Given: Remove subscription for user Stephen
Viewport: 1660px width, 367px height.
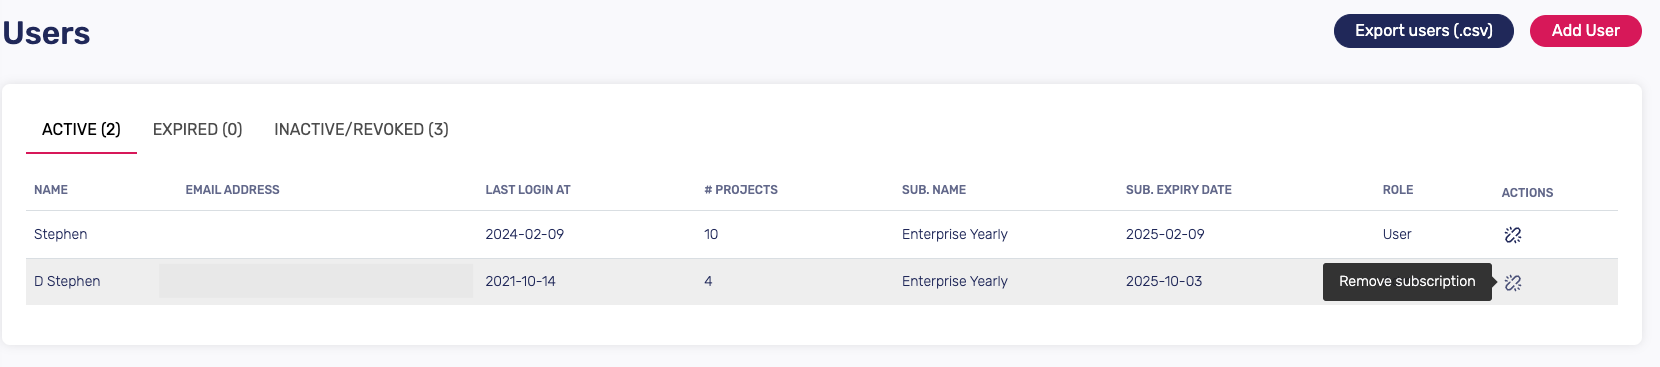Looking at the screenshot, I should (x=1513, y=235).
